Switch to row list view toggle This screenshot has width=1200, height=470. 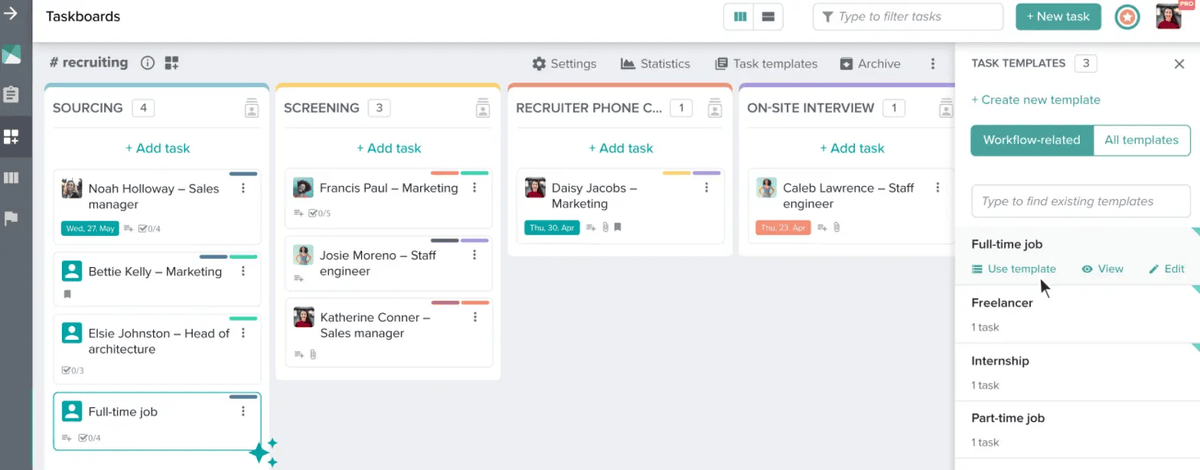[x=768, y=17]
